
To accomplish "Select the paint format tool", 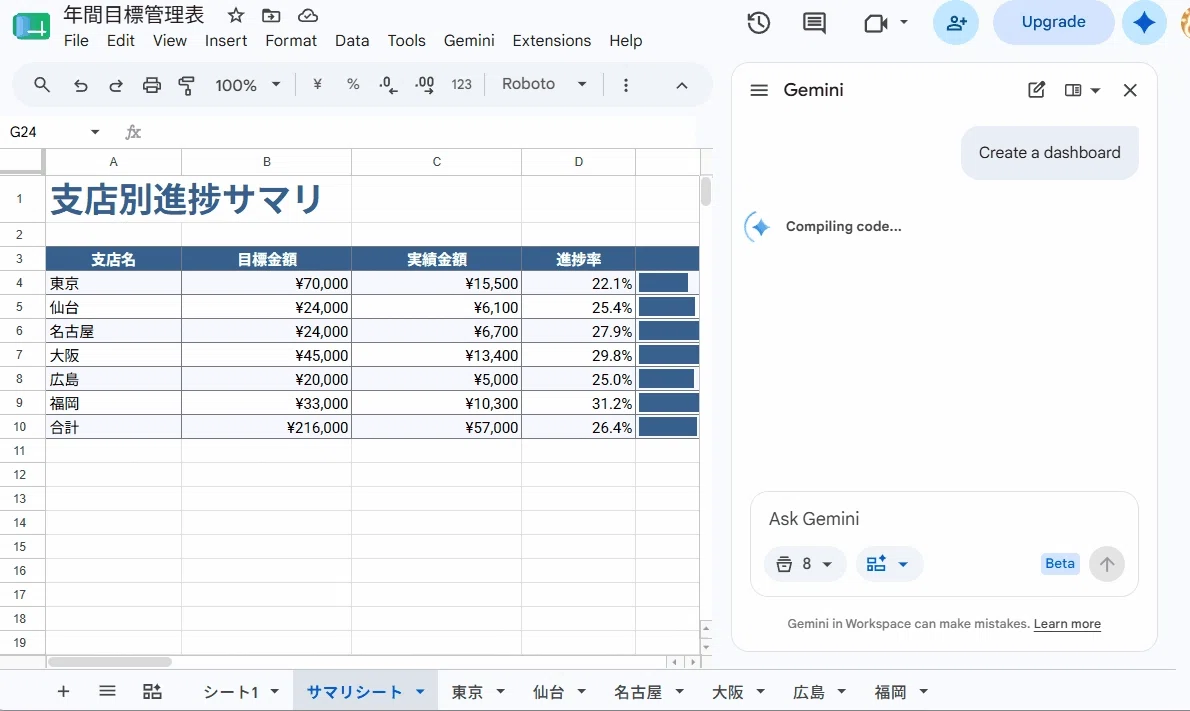I will [x=186, y=85].
